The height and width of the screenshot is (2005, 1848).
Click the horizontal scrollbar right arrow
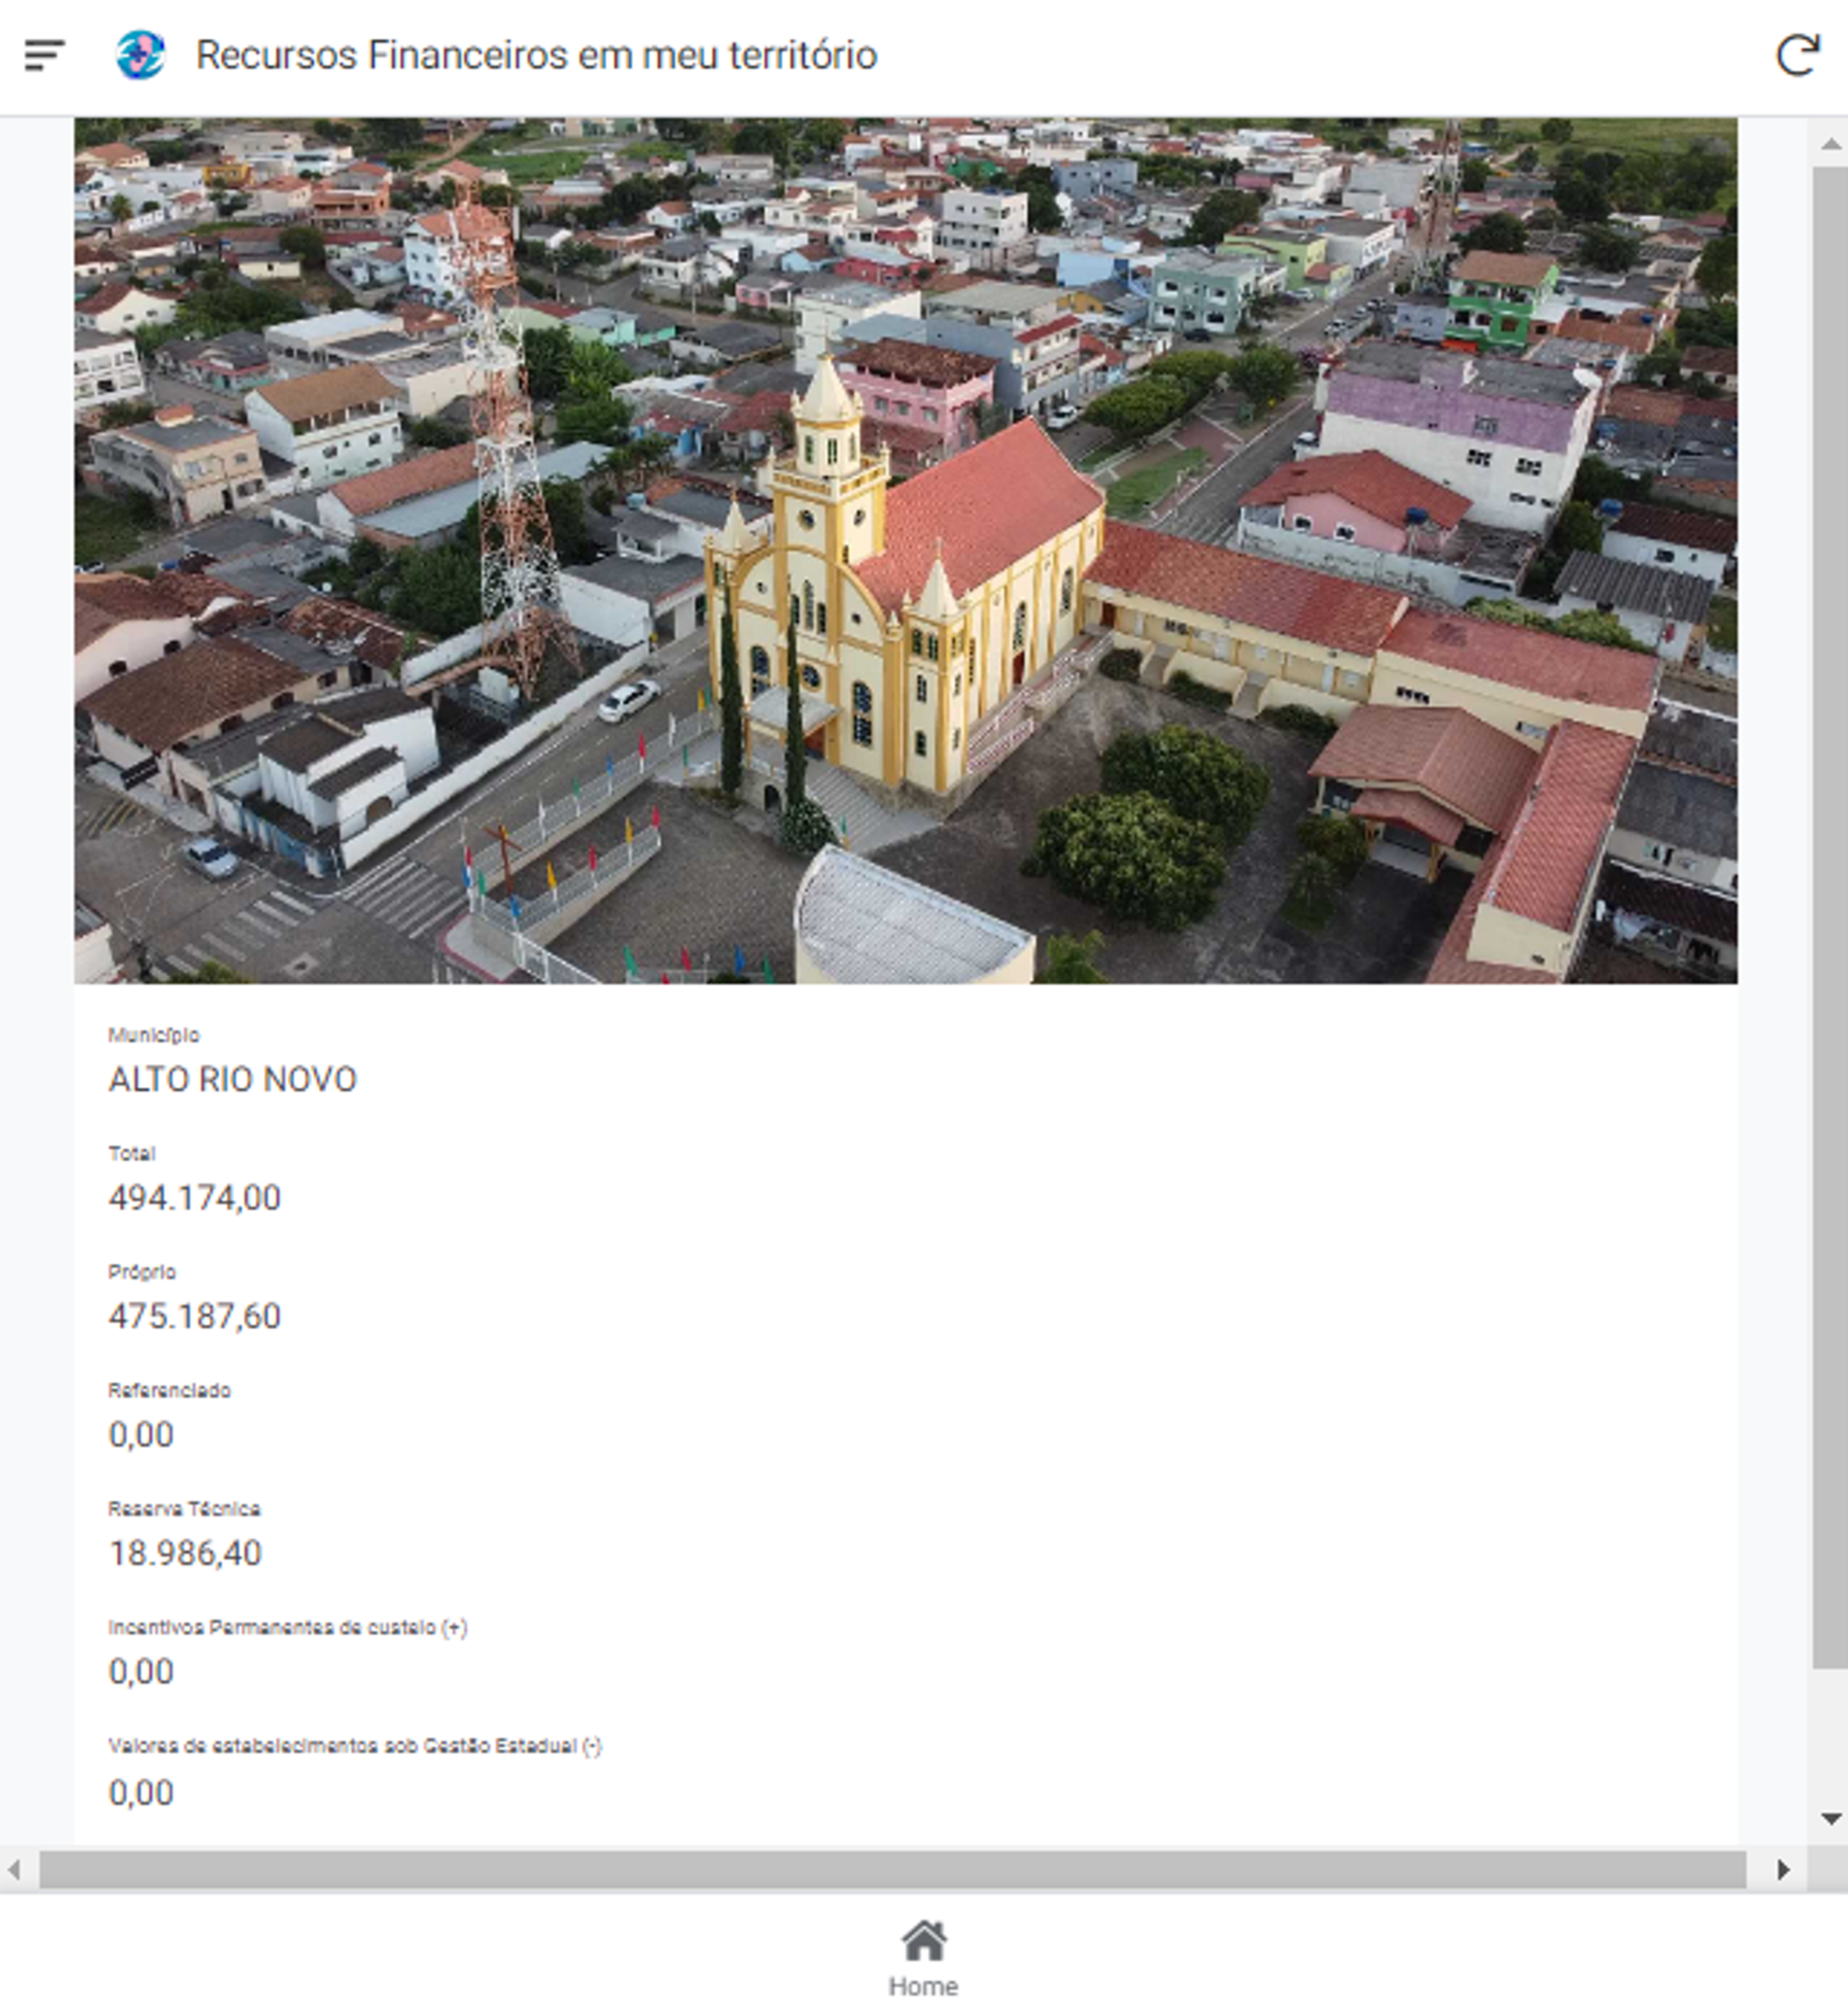(x=1783, y=1869)
